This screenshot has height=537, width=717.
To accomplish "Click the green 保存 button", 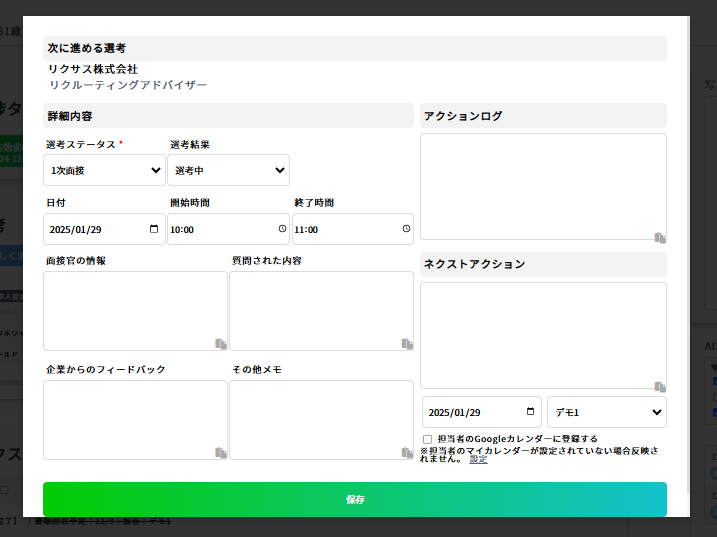I will (x=354, y=499).
